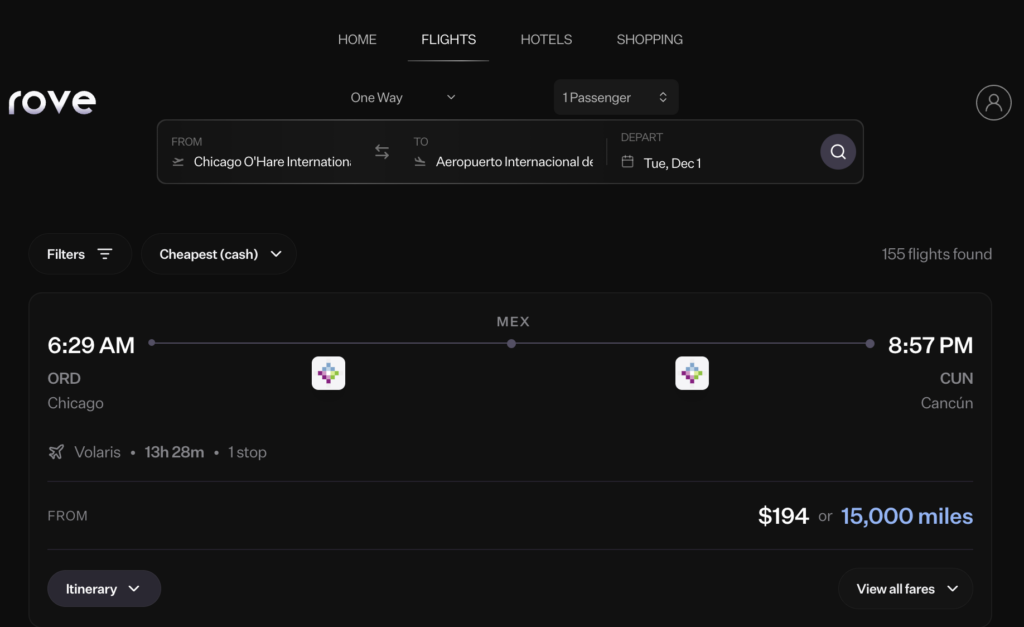1024x627 pixels.
Task: Edit the From airport field
Action: tap(261, 152)
